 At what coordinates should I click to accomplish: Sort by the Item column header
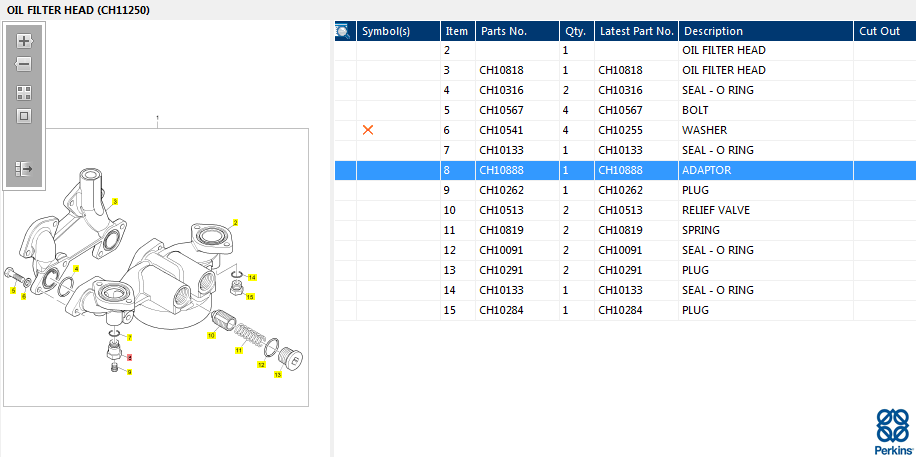click(x=457, y=32)
